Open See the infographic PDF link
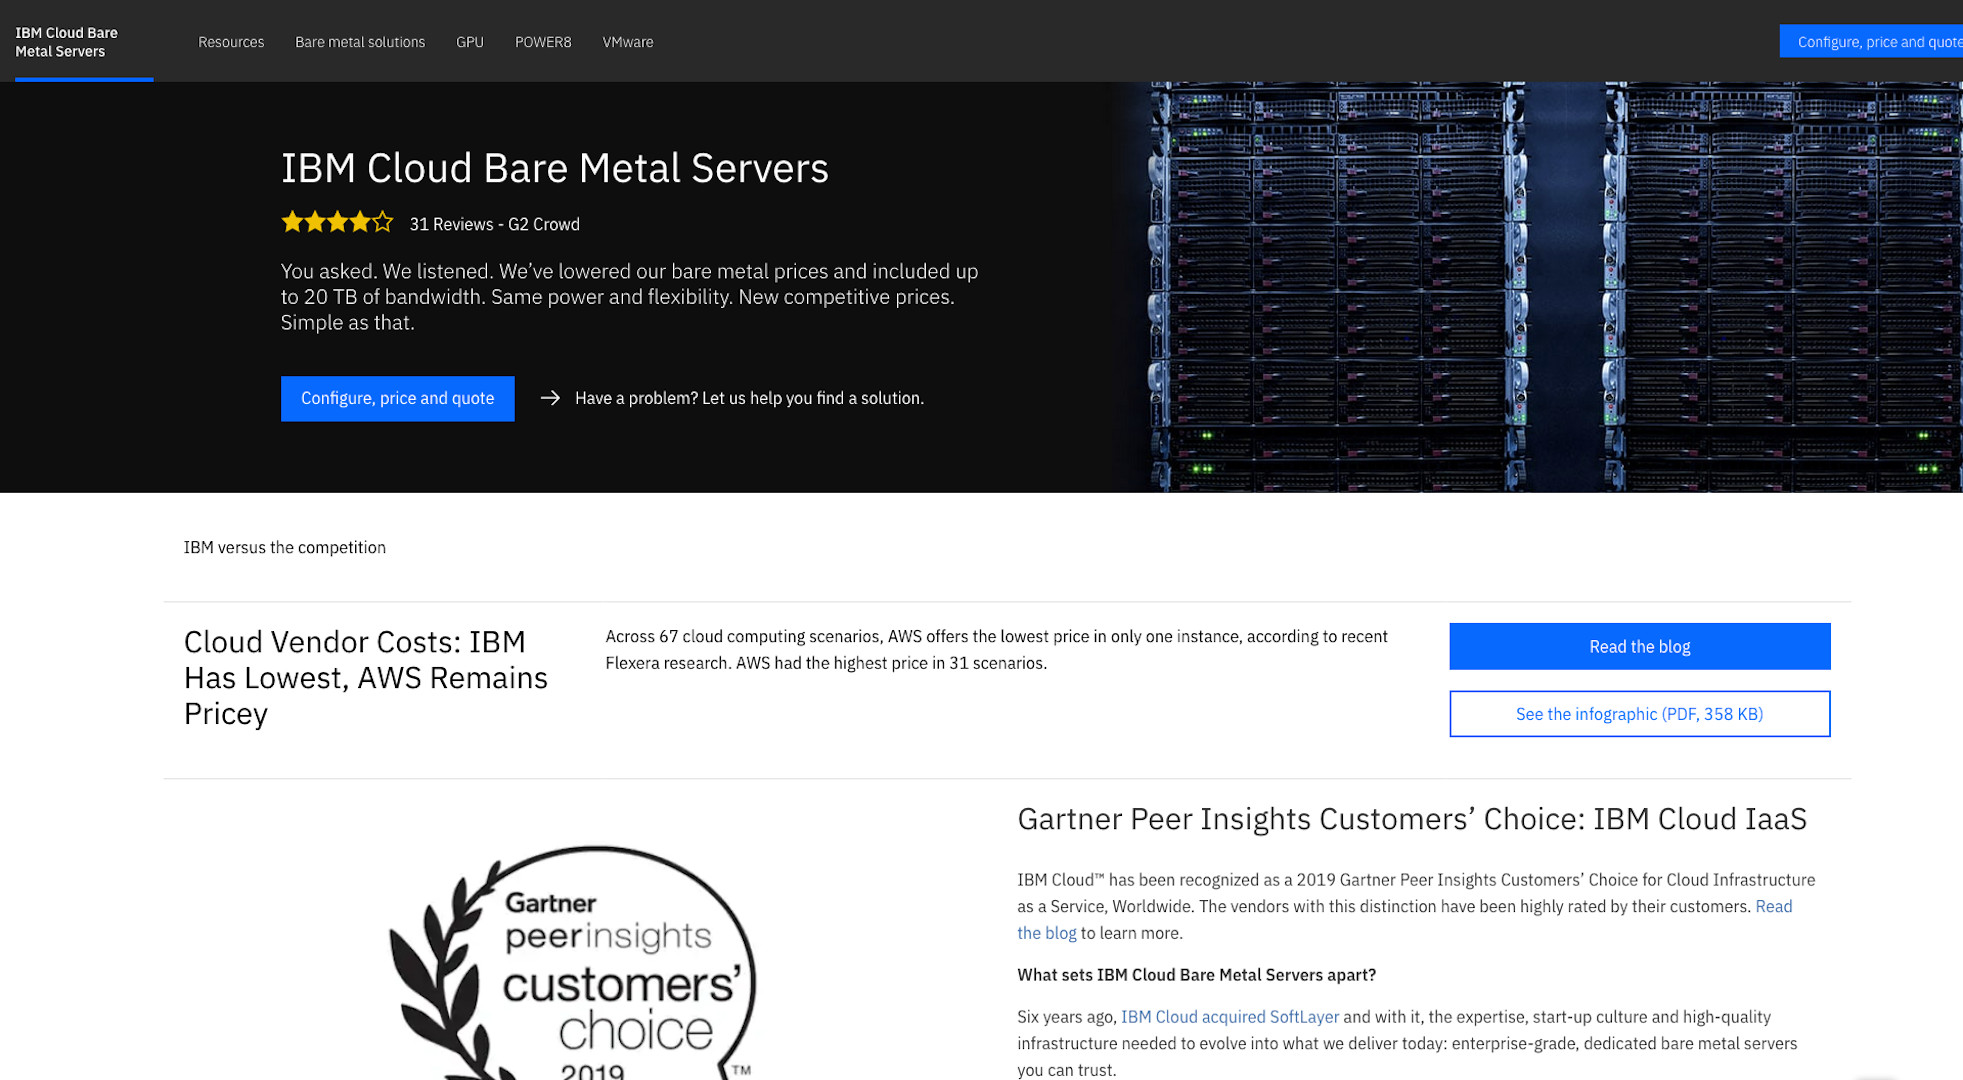The image size is (1963, 1080). (x=1638, y=713)
